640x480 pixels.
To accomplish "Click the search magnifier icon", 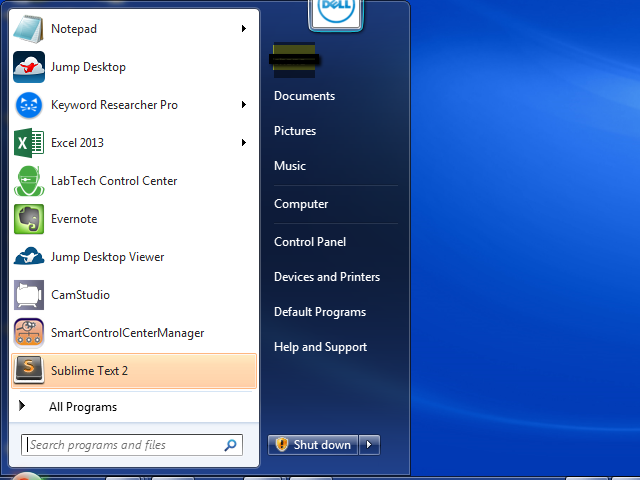I will [x=231, y=445].
